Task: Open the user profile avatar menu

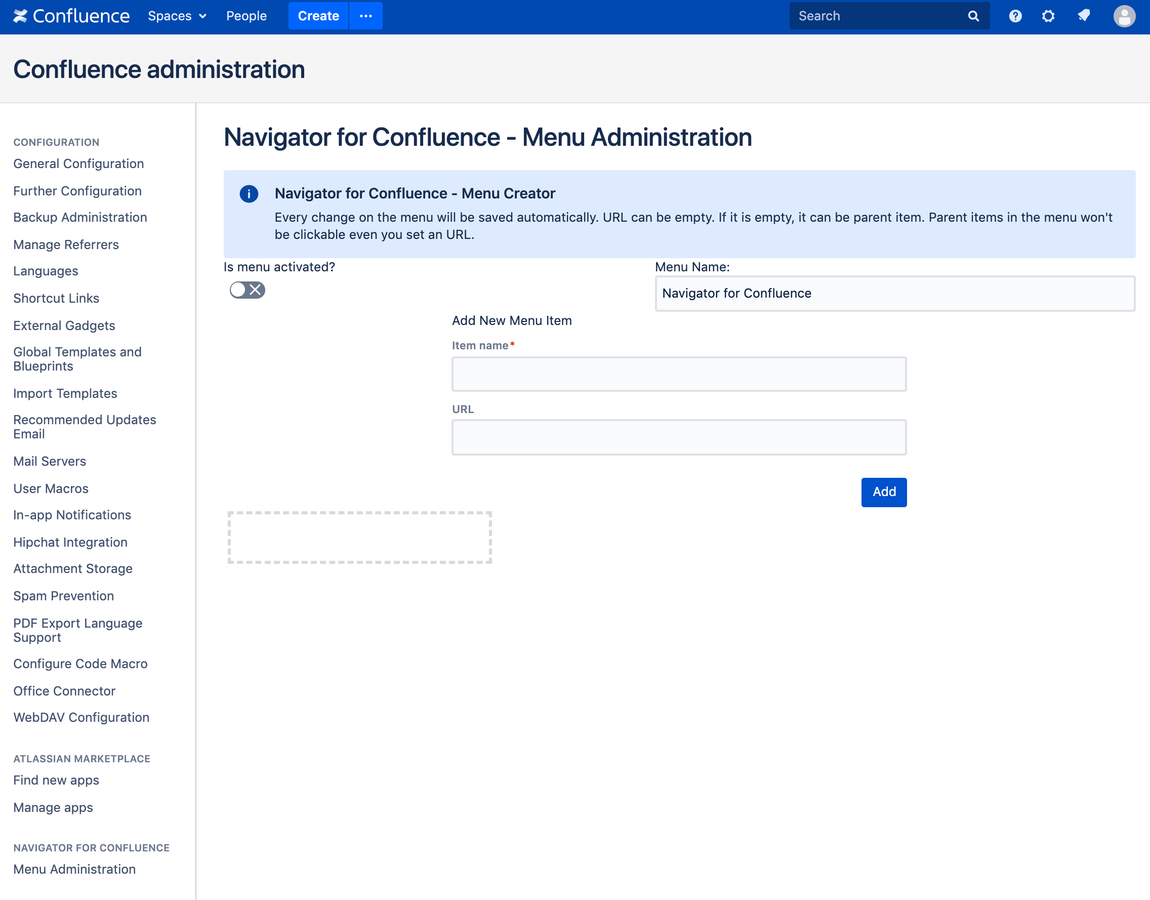Action: click(1124, 16)
